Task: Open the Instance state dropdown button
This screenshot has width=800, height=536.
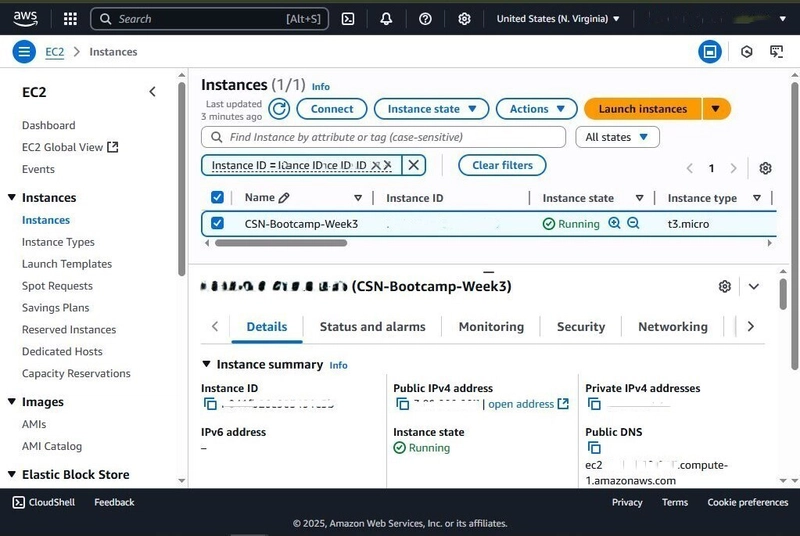Action: pyautogui.click(x=431, y=109)
